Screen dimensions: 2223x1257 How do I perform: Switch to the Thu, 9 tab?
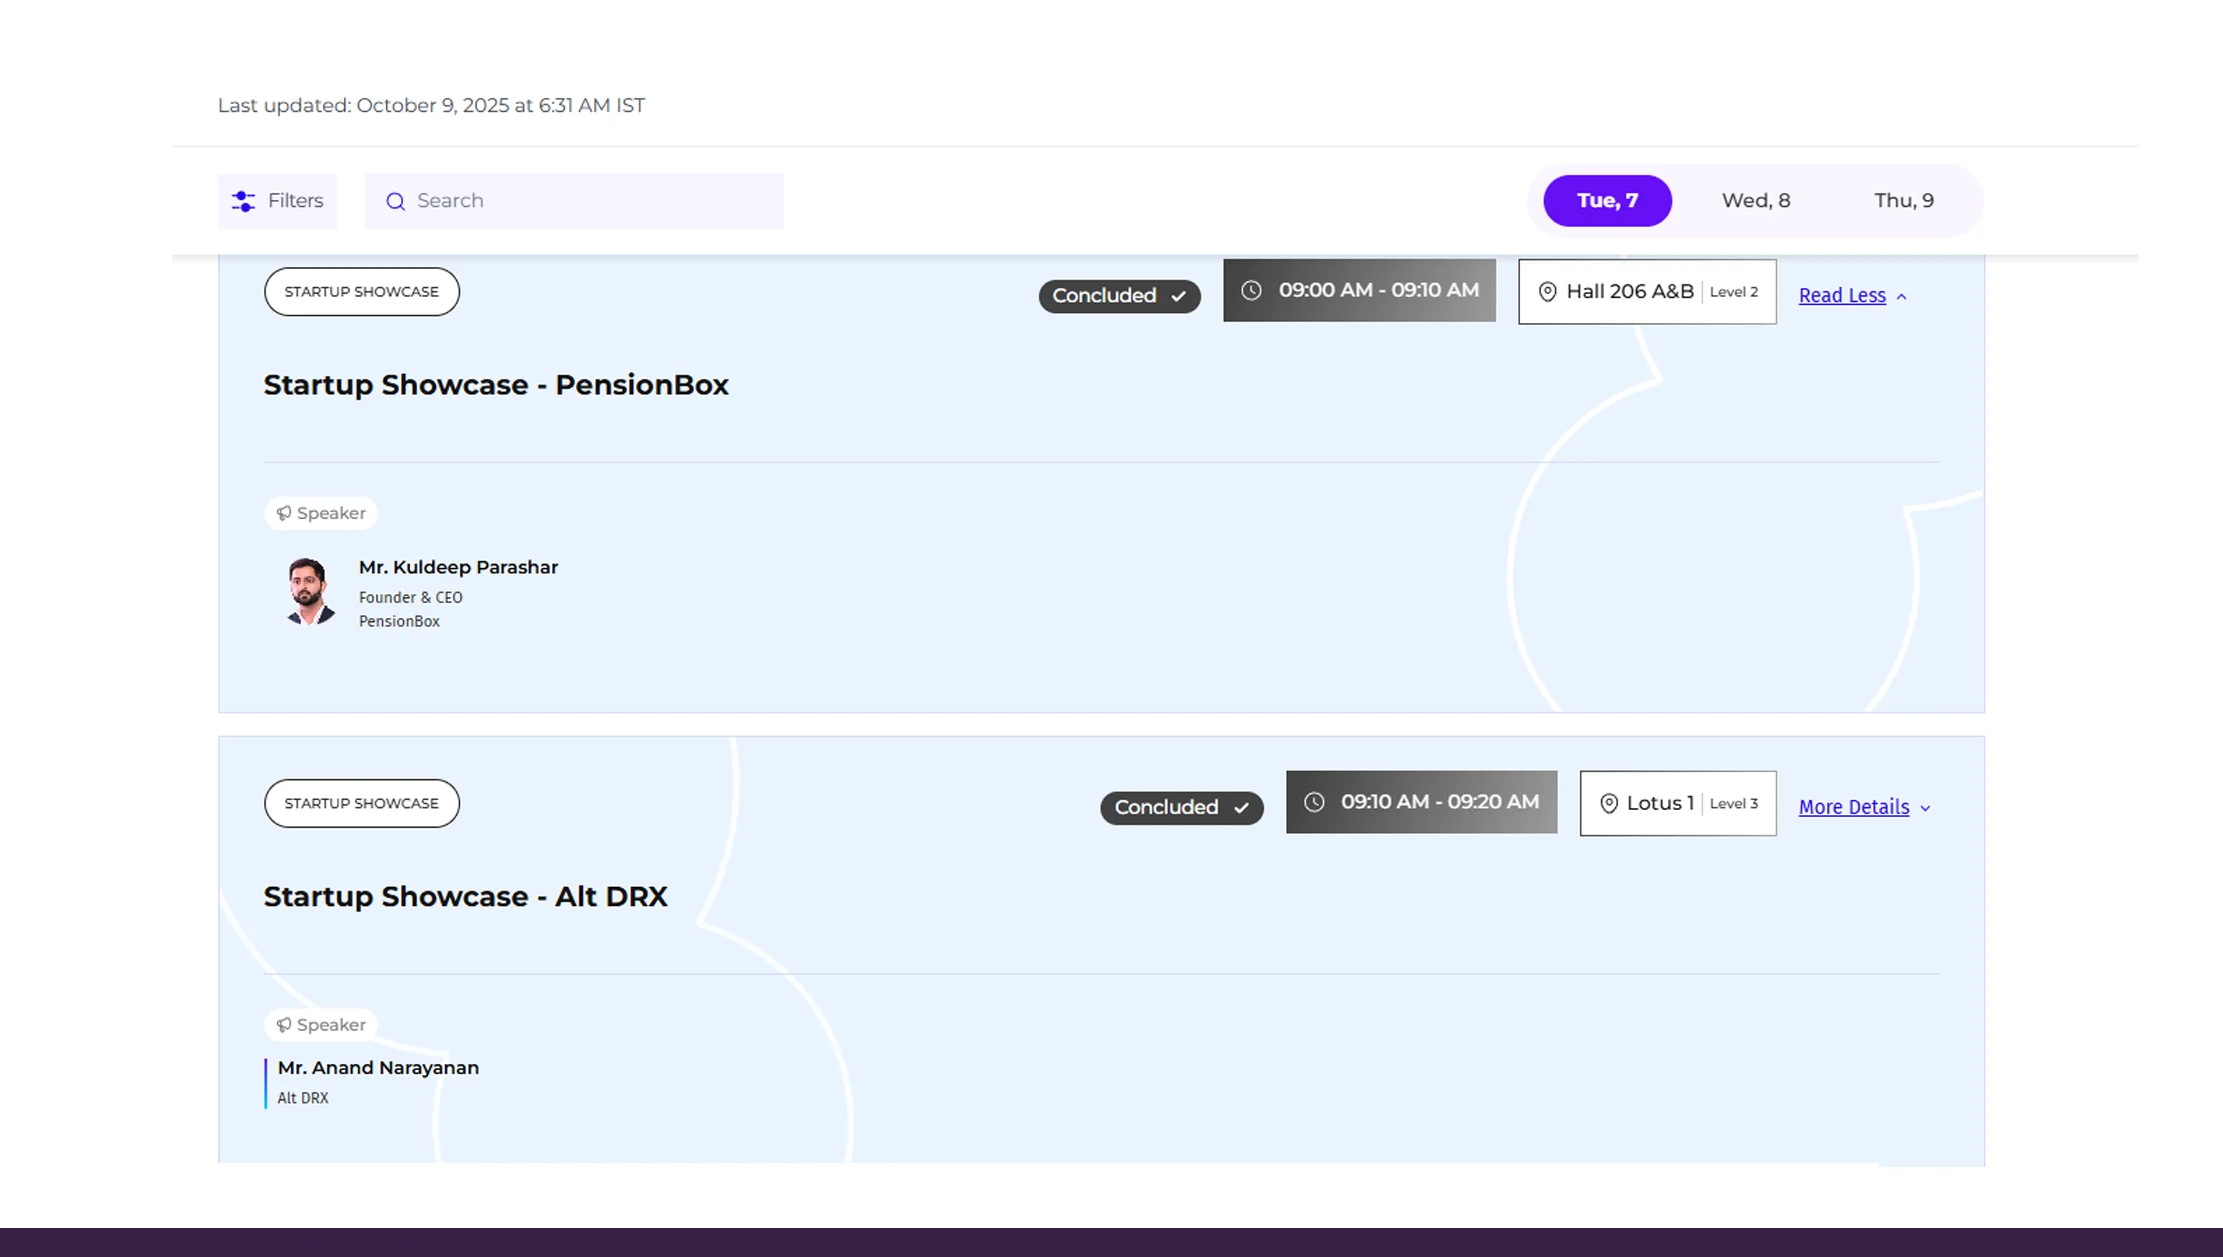1903,201
